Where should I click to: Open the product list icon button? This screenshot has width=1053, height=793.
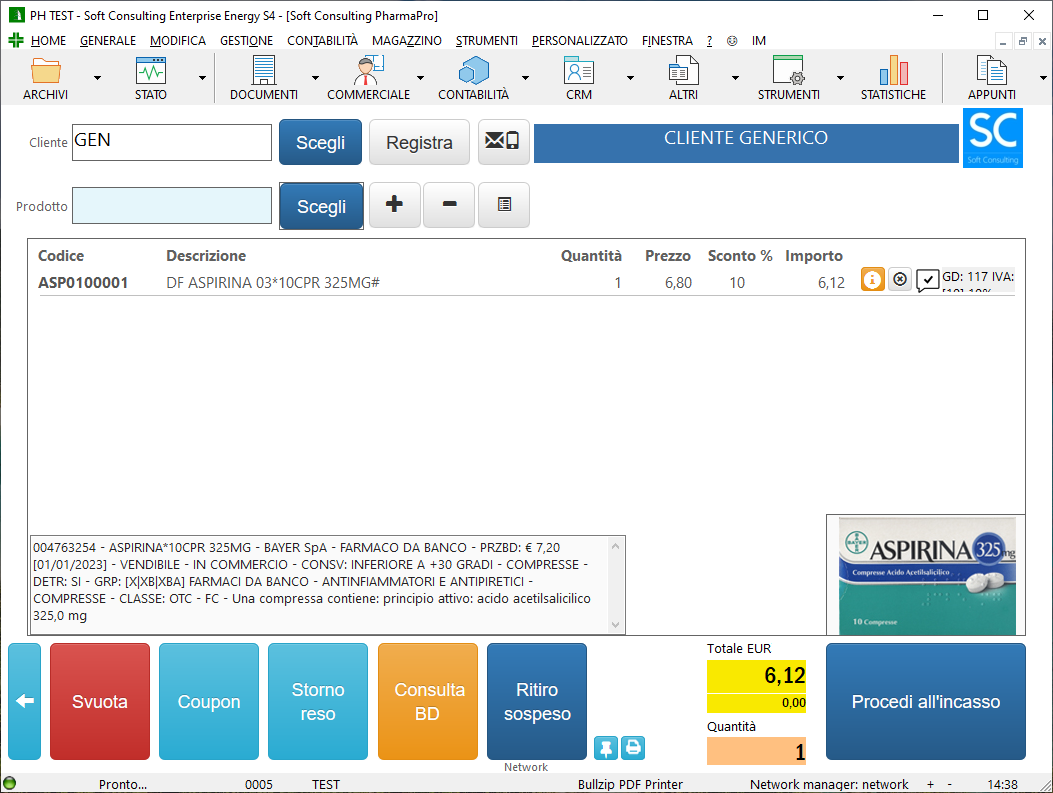503,205
